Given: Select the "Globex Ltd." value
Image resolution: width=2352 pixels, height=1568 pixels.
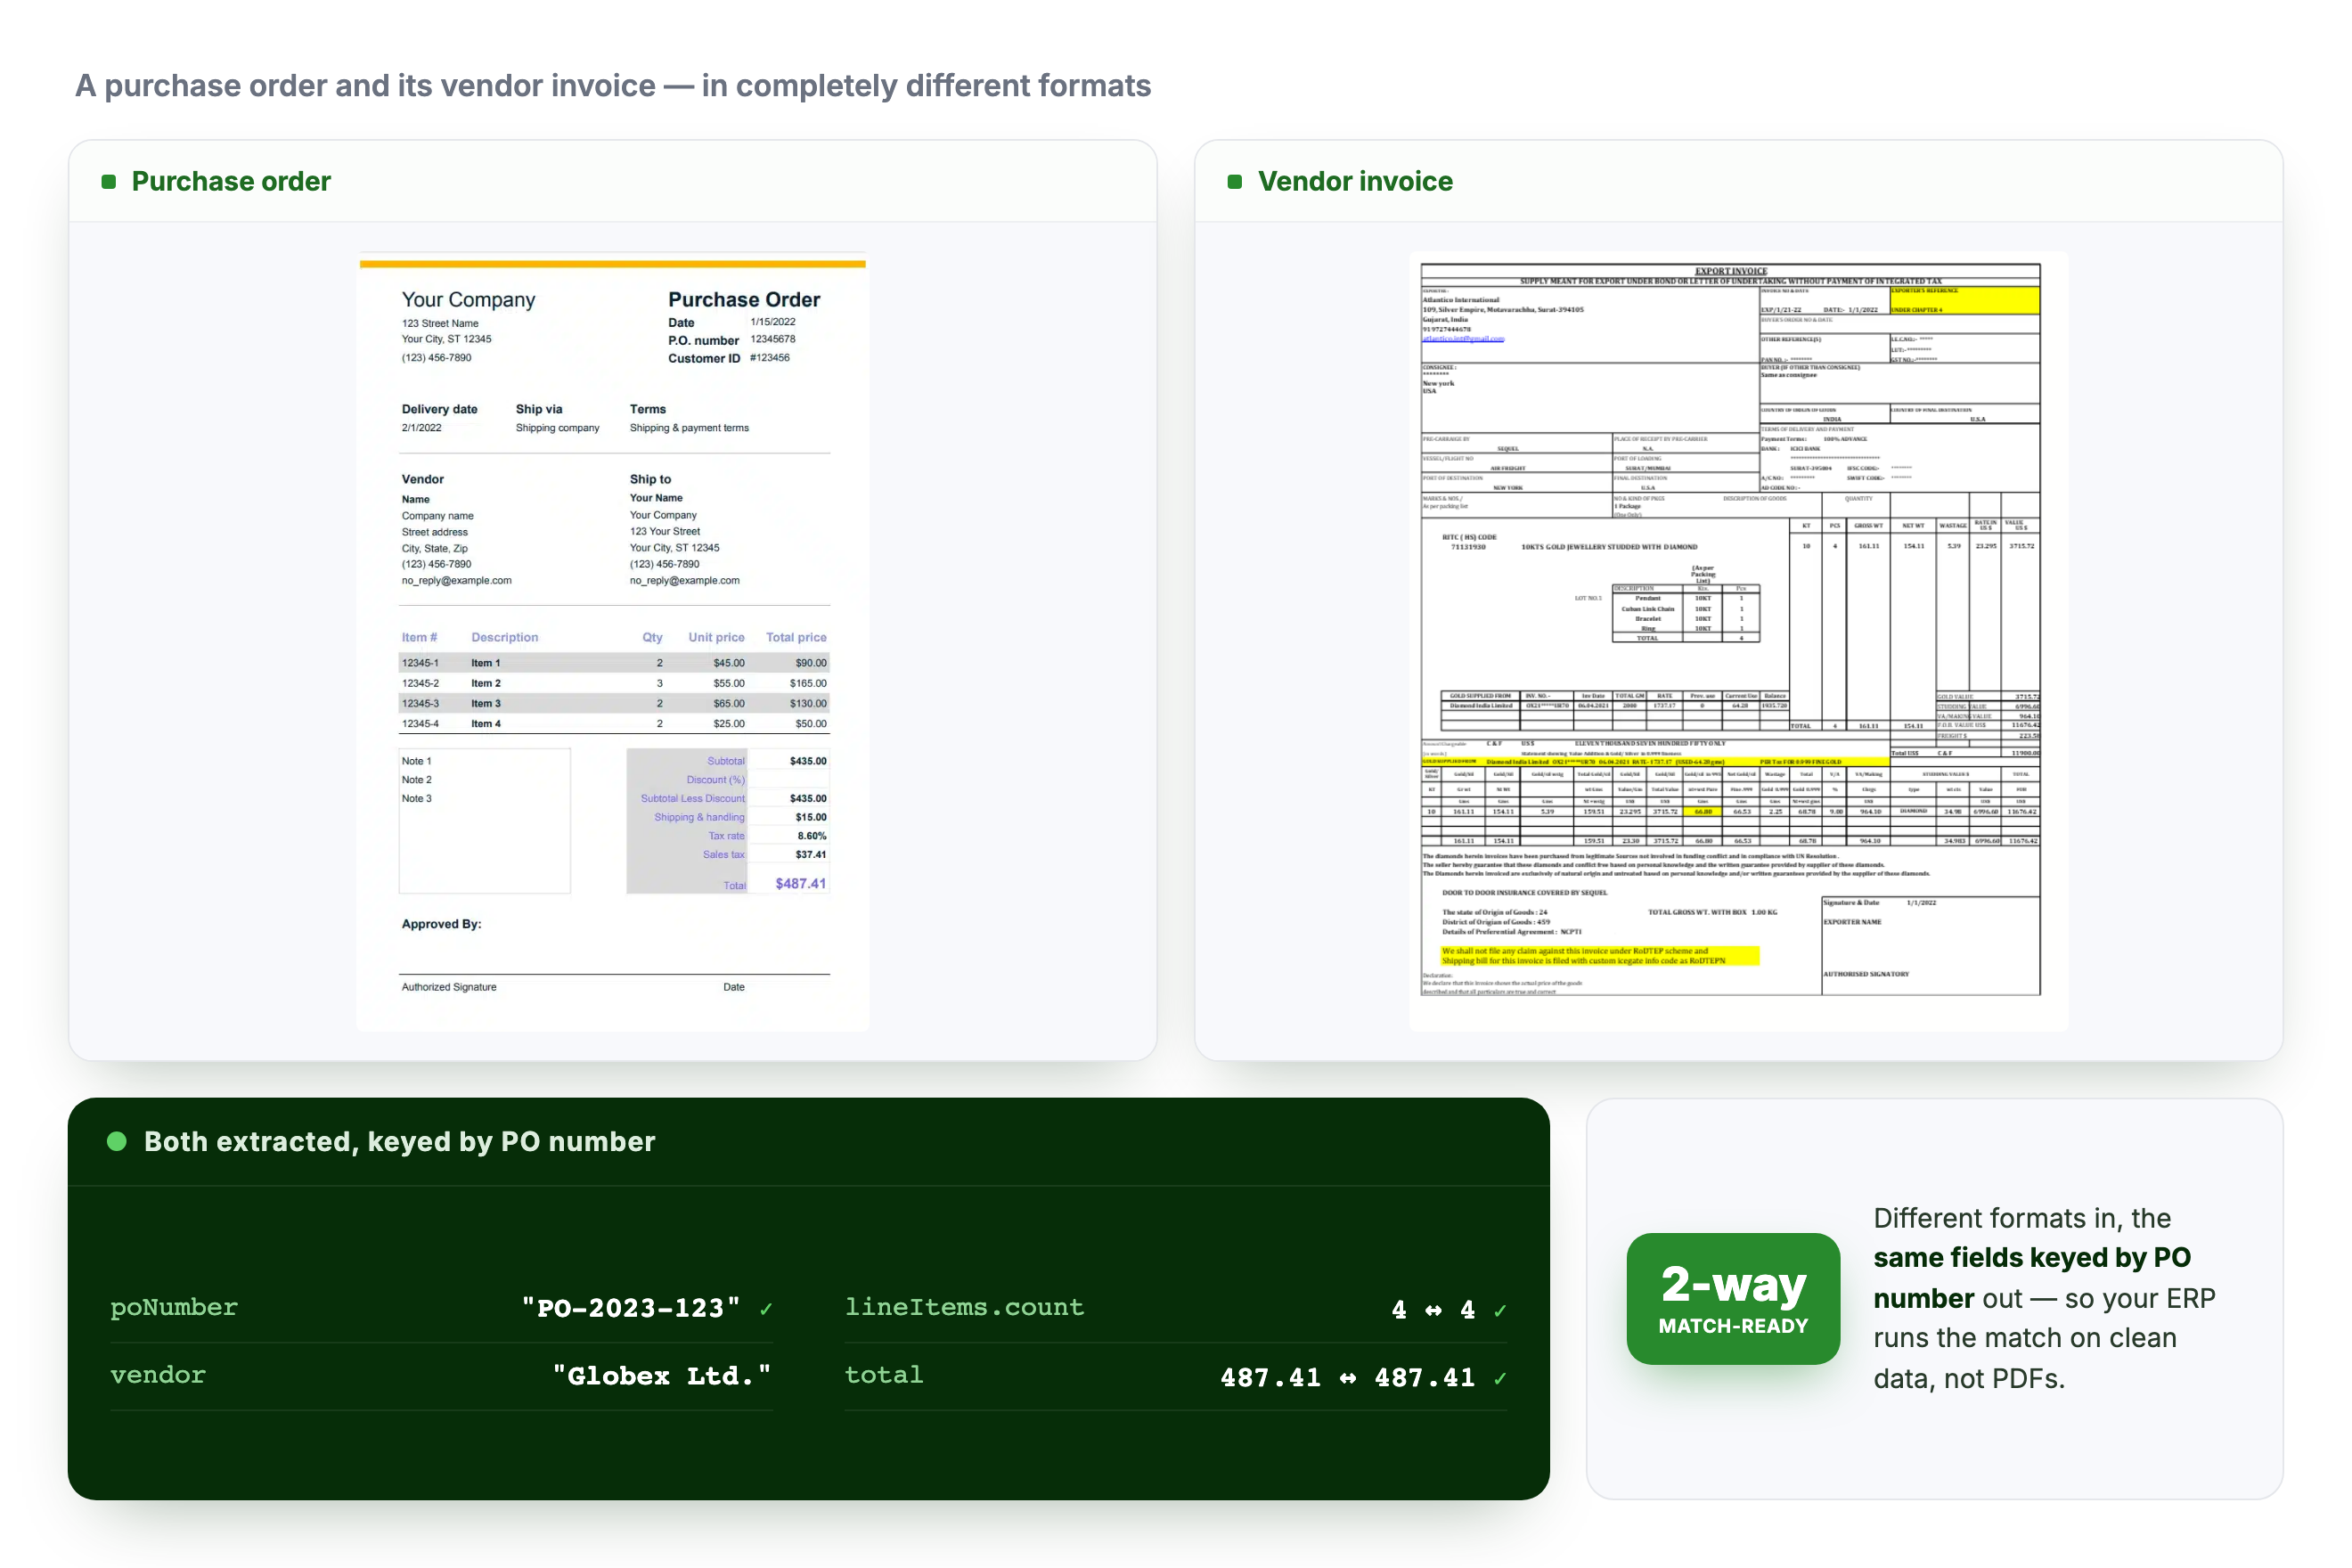Looking at the screenshot, I should click(x=662, y=1376).
